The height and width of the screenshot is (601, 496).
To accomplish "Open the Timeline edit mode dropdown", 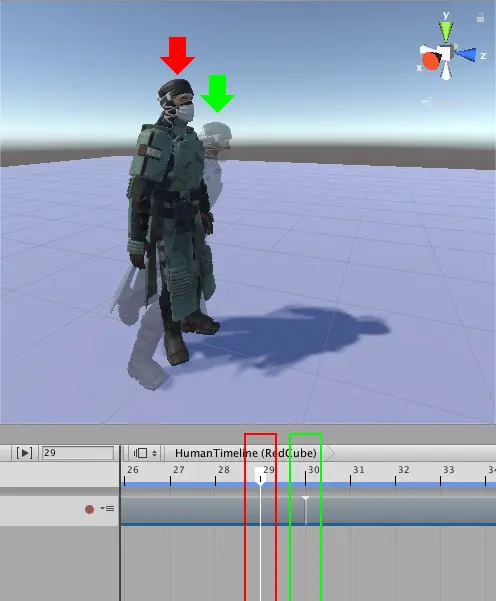I will [x=145, y=453].
